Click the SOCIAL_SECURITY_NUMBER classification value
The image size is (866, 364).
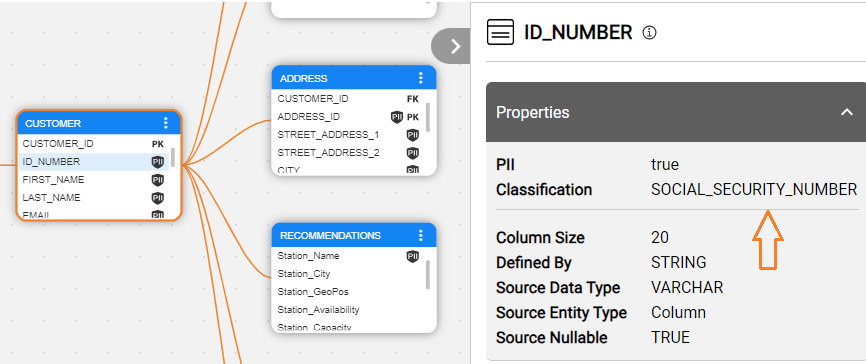(x=754, y=190)
